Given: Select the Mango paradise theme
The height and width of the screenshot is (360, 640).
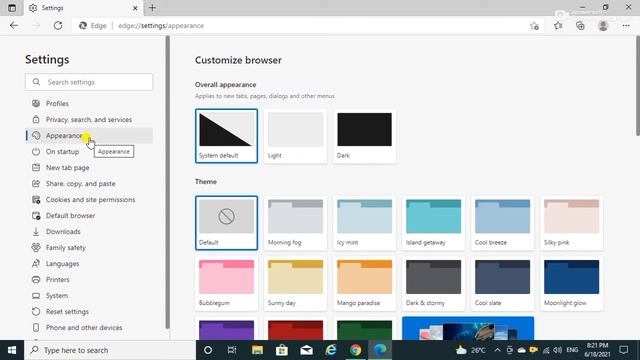Looking at the screenshot, I should 364,283.
